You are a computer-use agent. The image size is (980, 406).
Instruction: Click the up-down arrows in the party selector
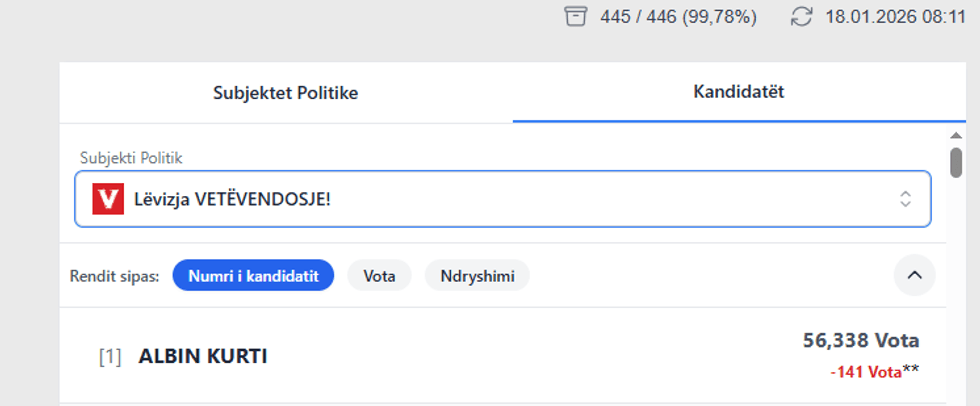point(905,199)
